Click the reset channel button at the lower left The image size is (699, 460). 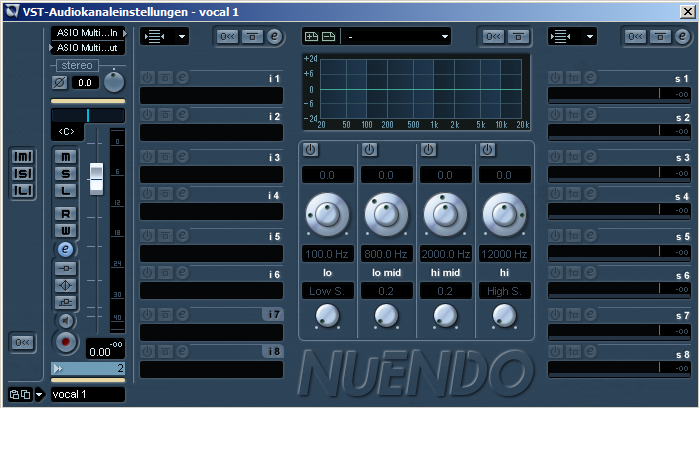pyautogui.click(x=23, y=342)
